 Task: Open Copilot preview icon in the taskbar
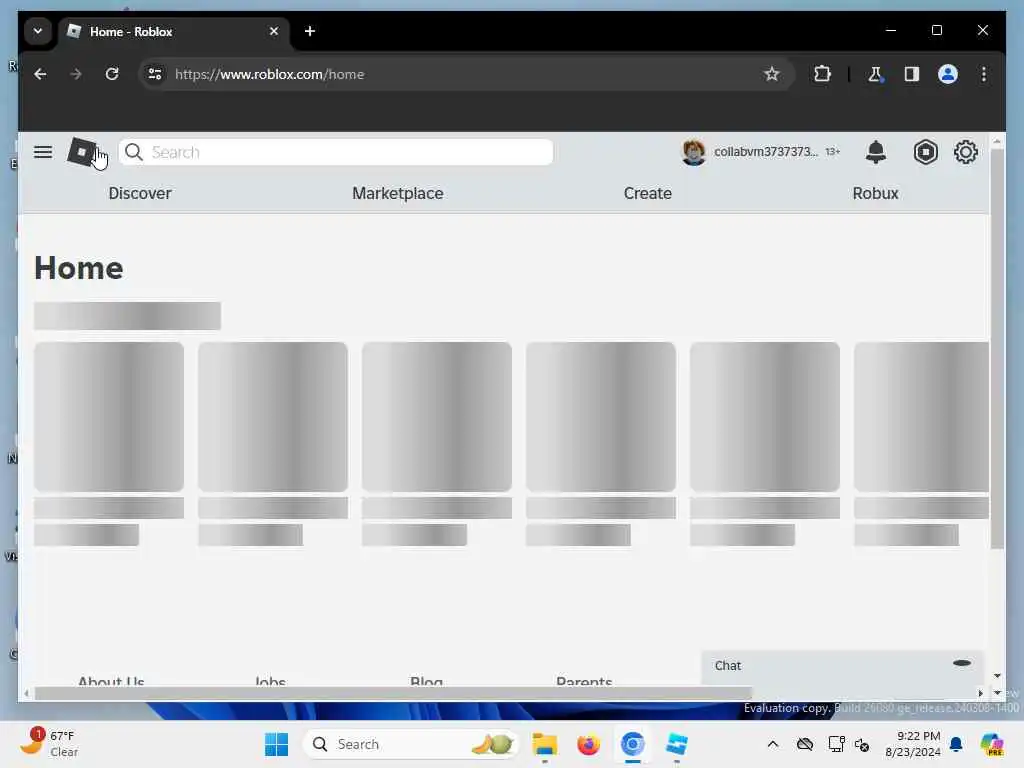click(991, 744)
